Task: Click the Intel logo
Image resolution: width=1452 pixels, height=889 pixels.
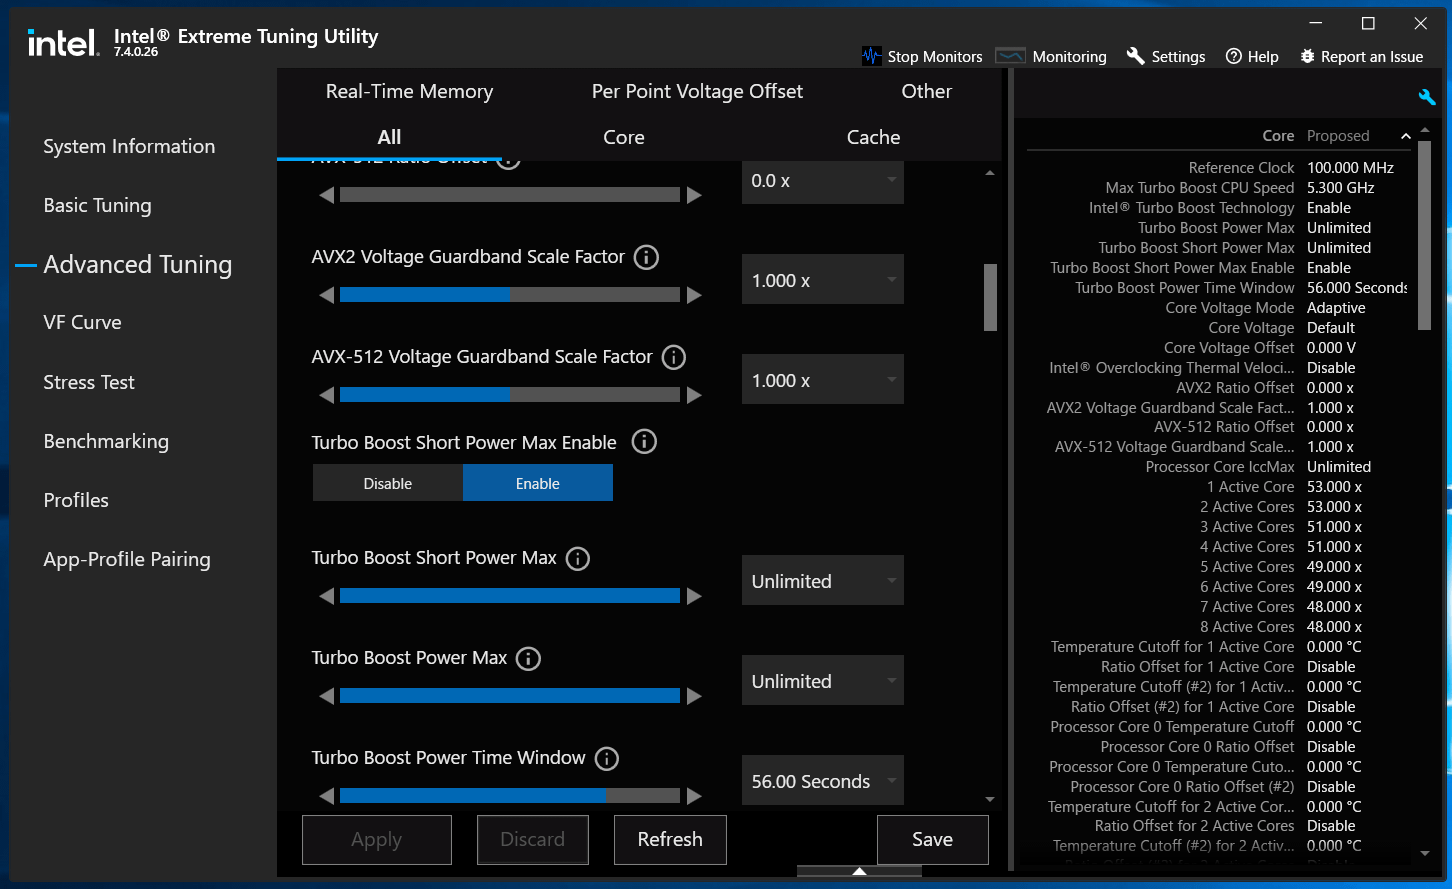Action: 63,43
